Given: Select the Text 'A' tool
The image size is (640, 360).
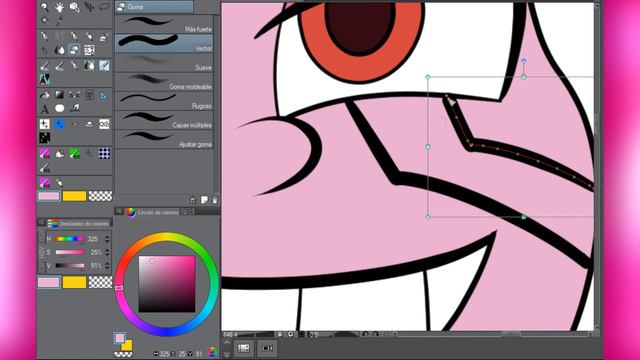Looking at the screenshot, I should tap(44, 109).
